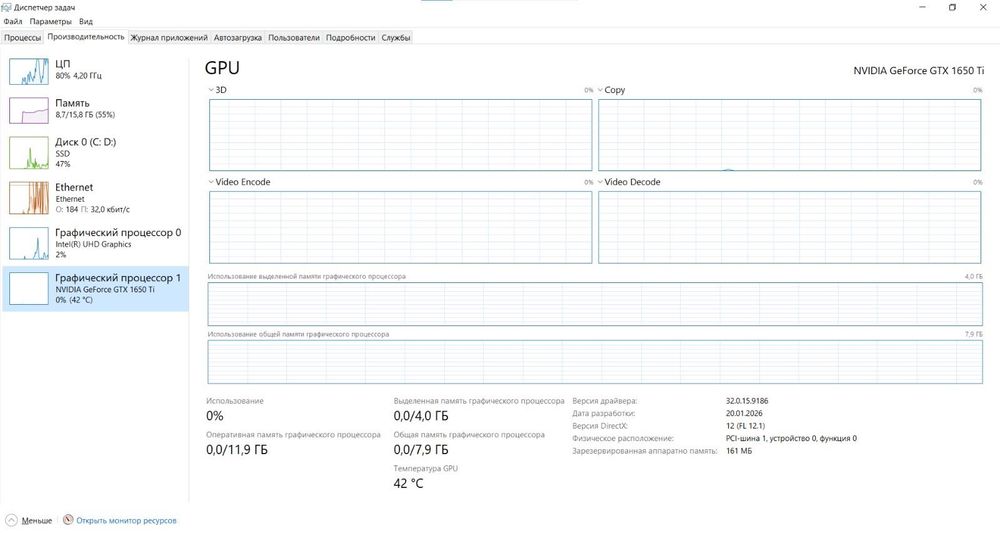Click the driver date value 20.01.2026
Screen dimensions: 1000x534
click(x=744, y=413)
